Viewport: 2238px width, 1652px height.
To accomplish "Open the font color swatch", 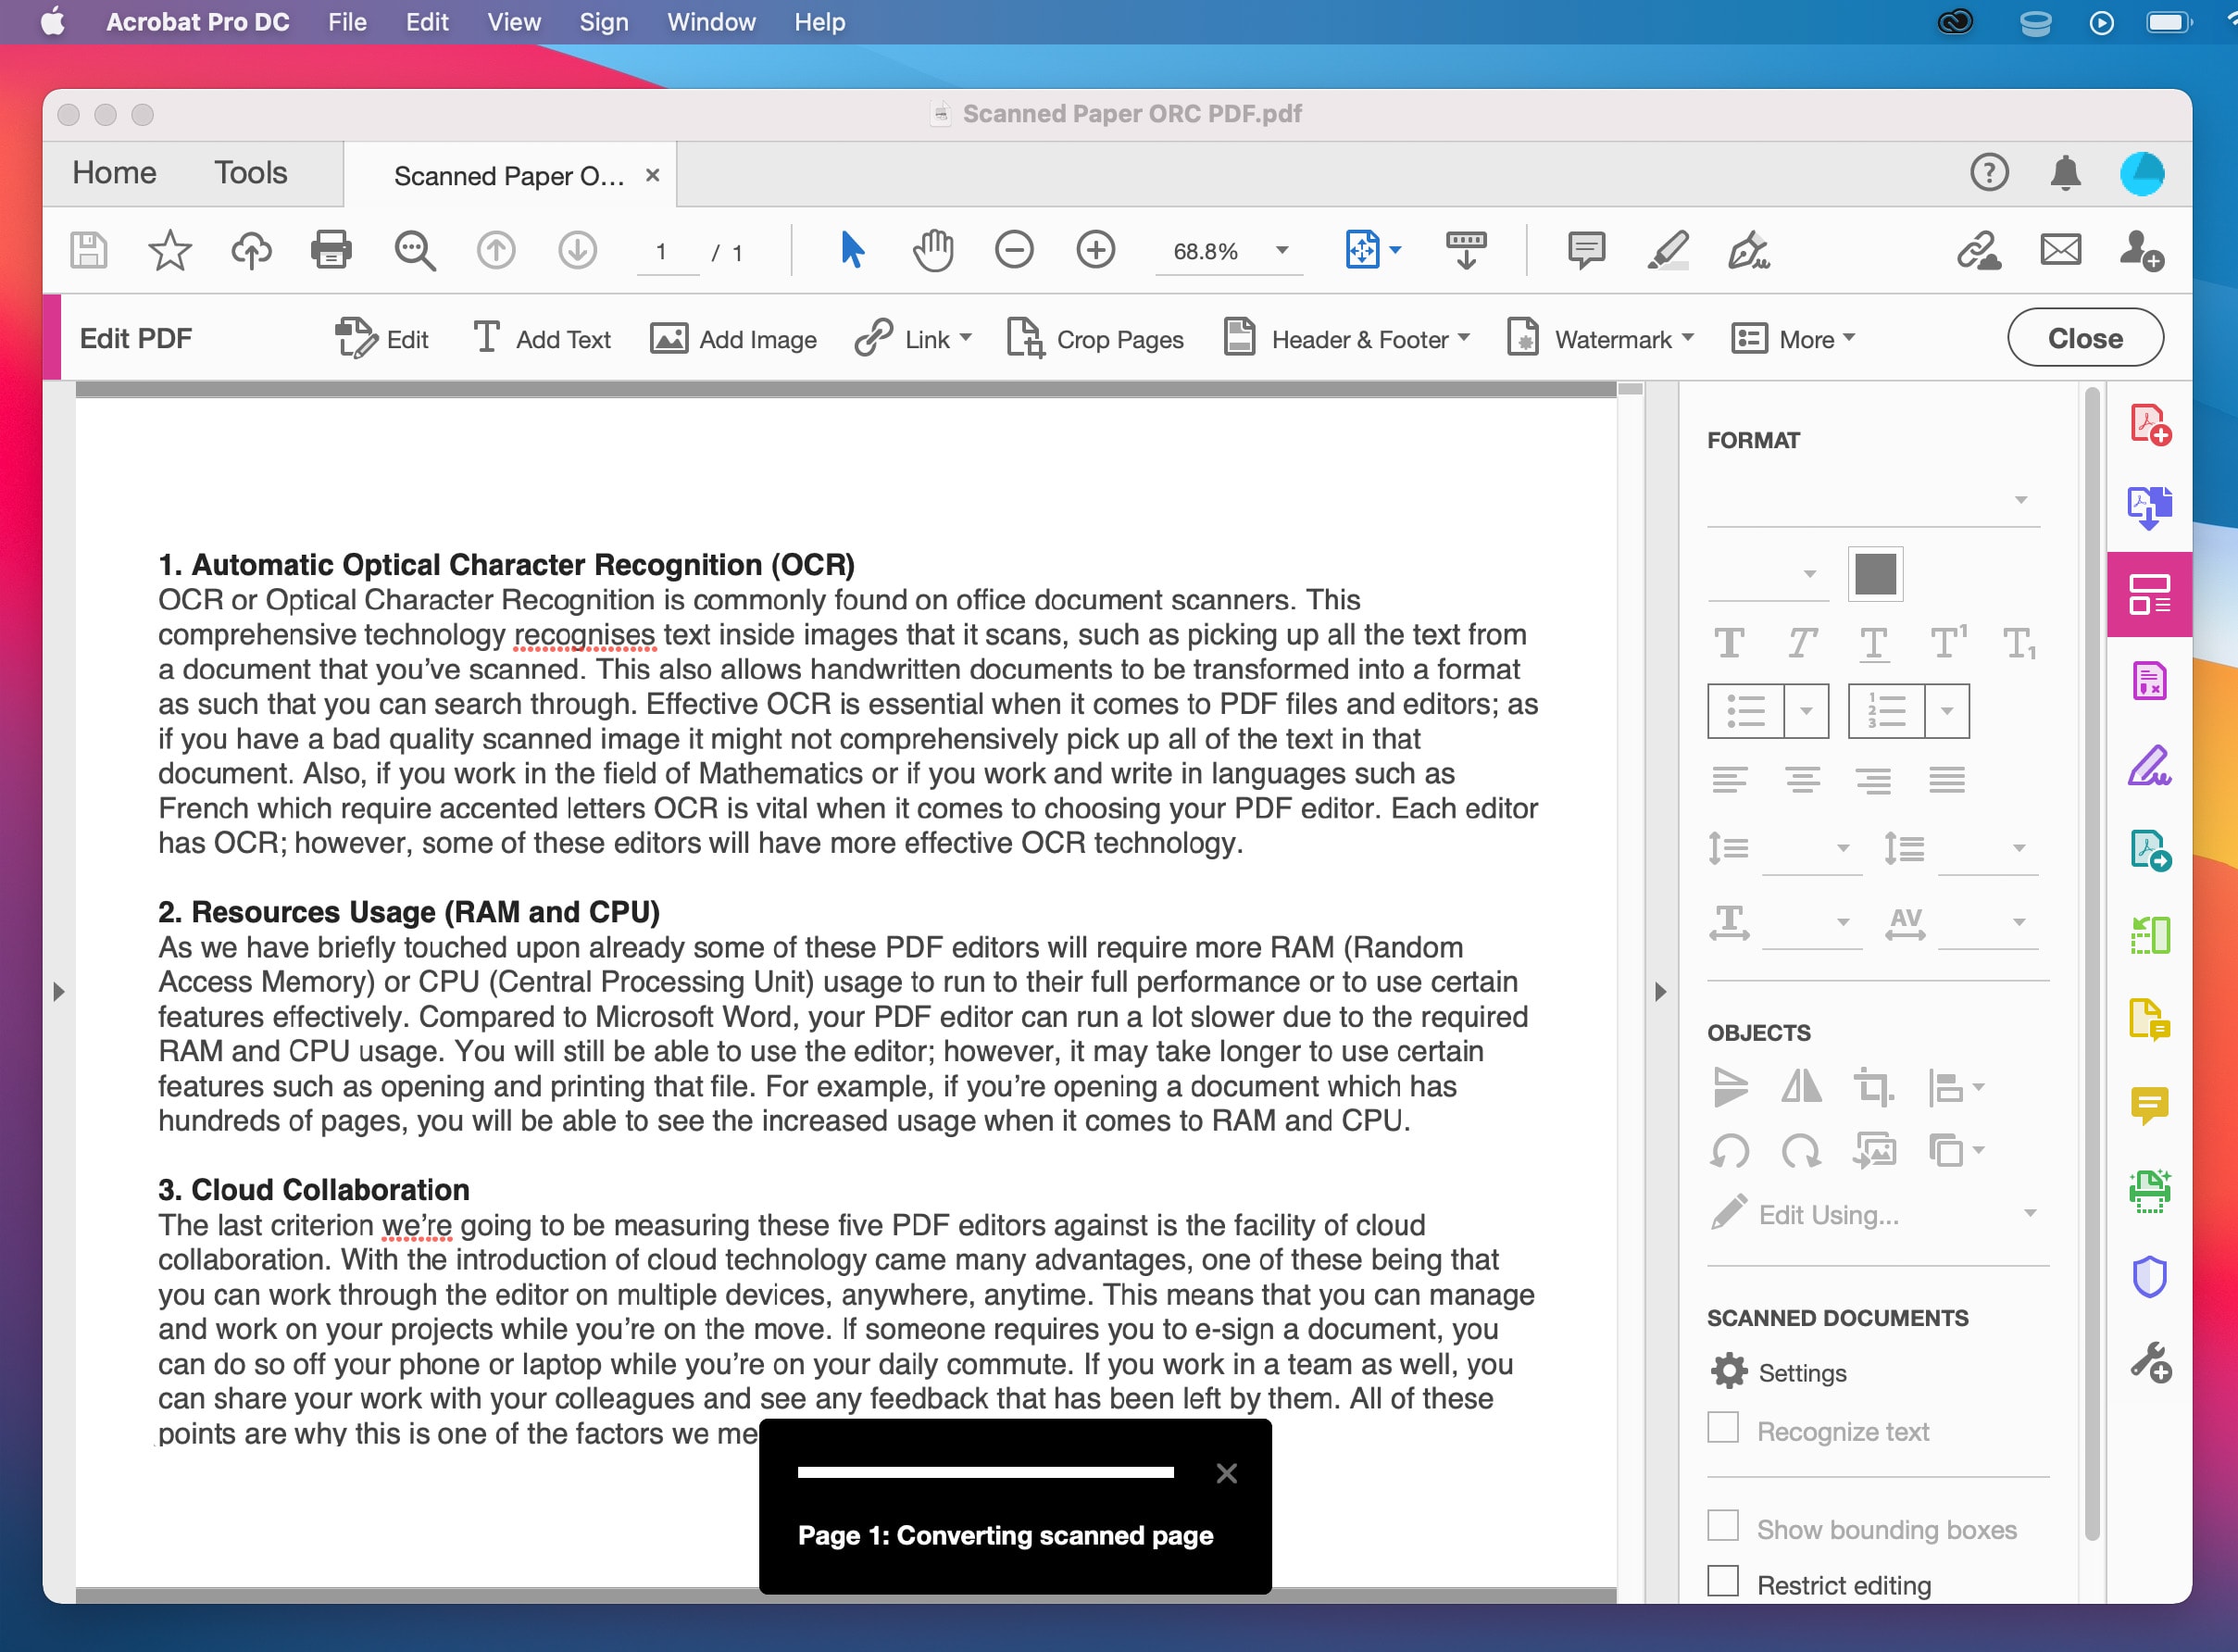I will pos(1875,575).
